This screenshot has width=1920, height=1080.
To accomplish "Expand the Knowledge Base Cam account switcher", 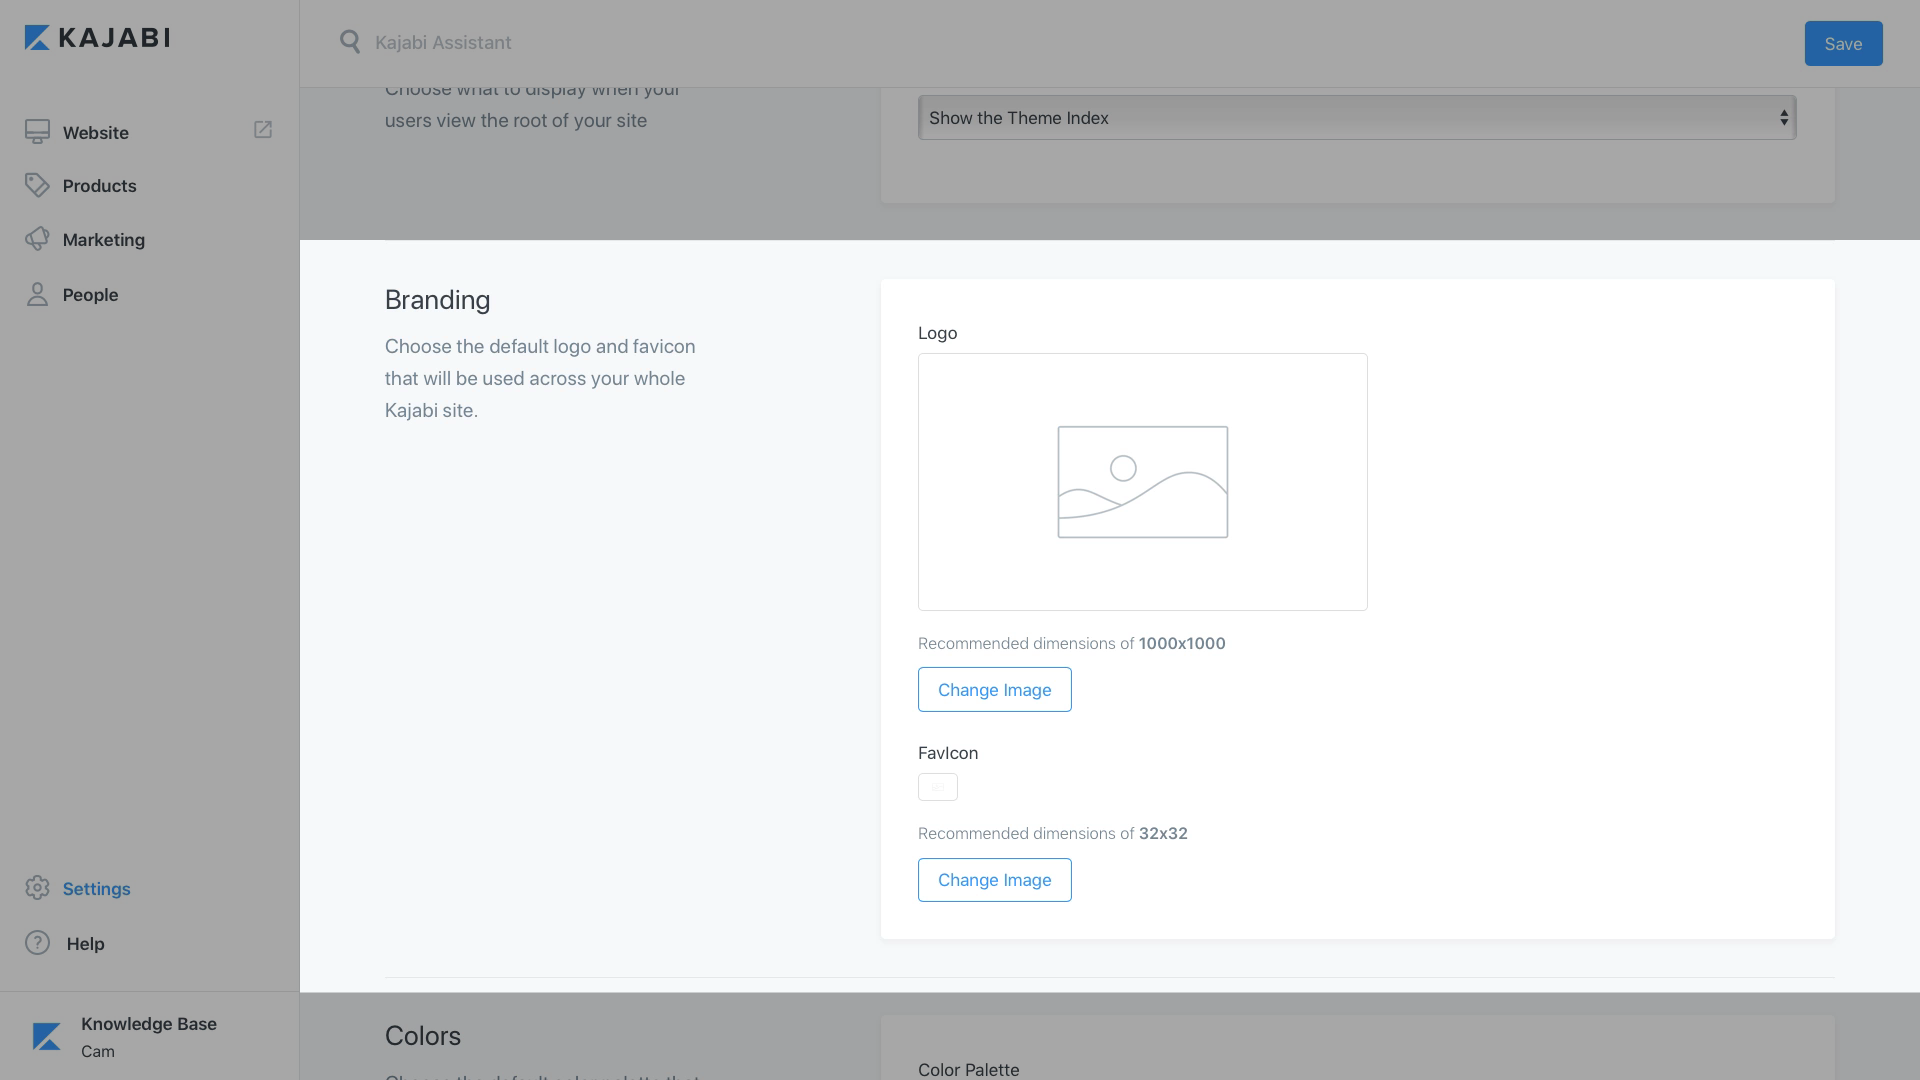I will click(149, 1036).
